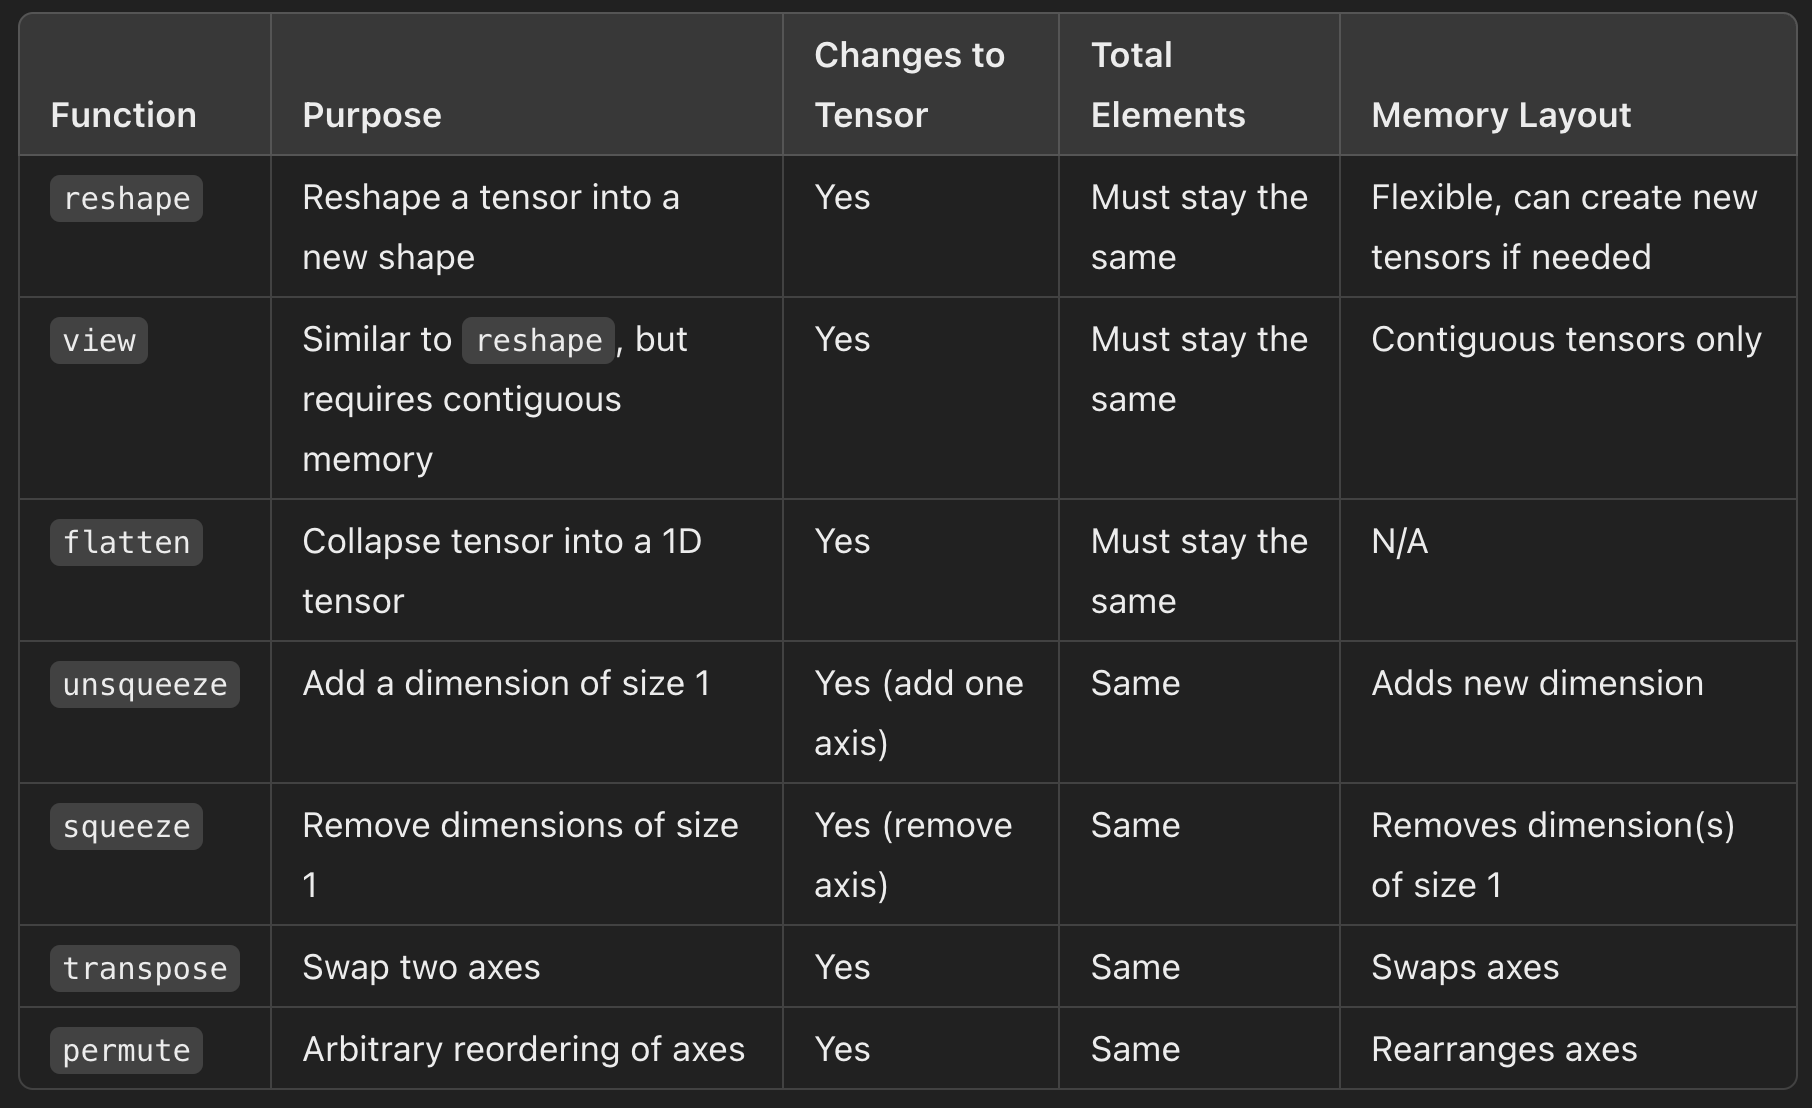
Task: Select the 'Arbitrary reordering of axes' cell
Action: tap(523, 1049)
